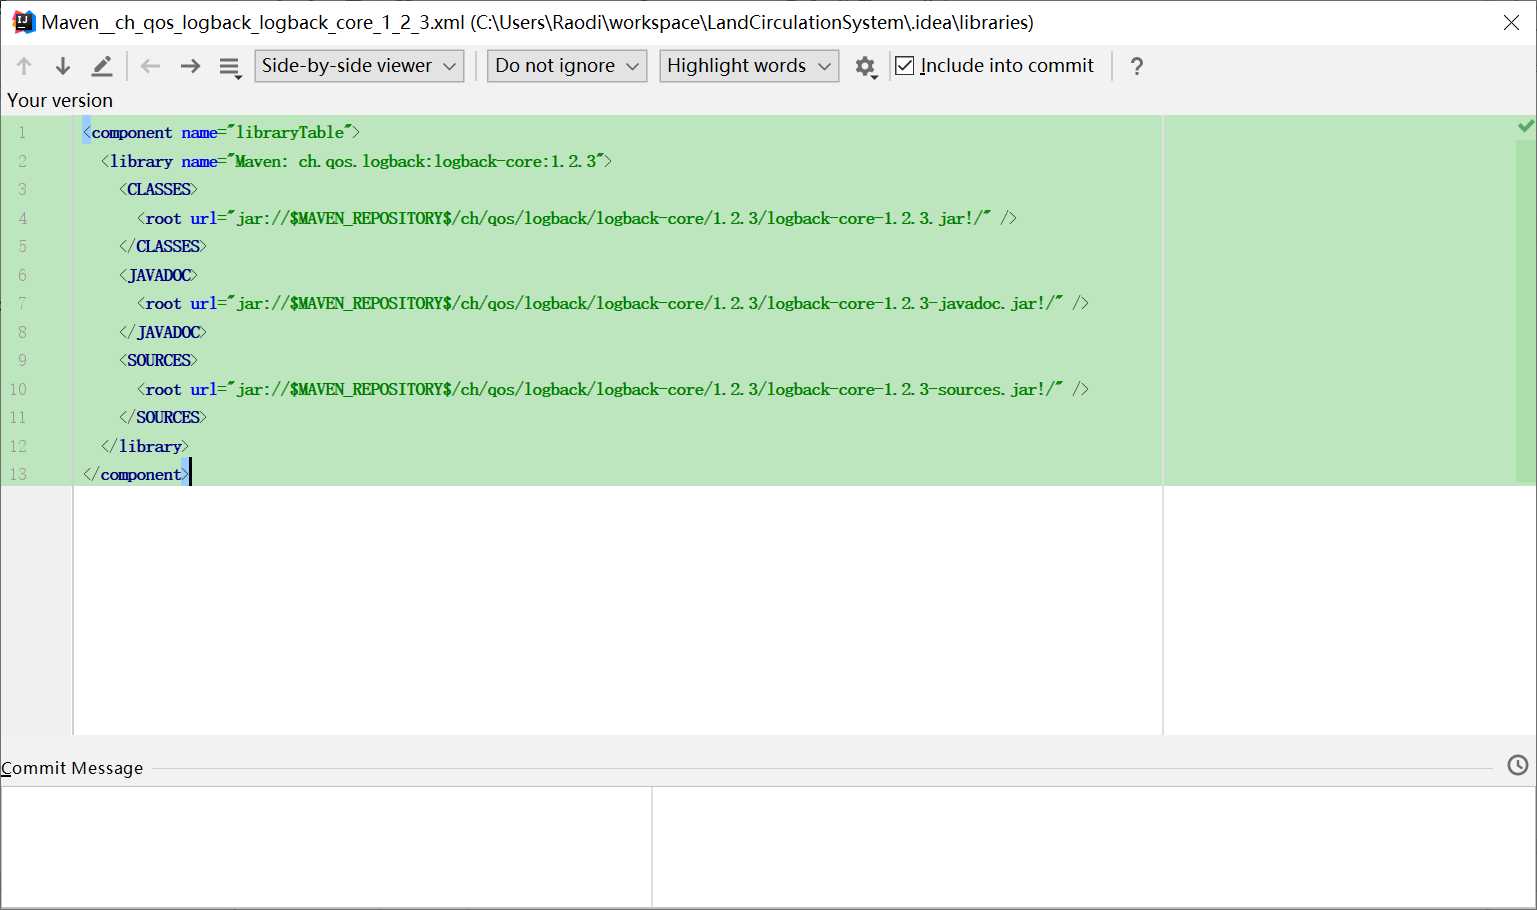Open diff settings gear icon
The height and width of the screenshot is (910, 1537).
(x=866, y=67)
